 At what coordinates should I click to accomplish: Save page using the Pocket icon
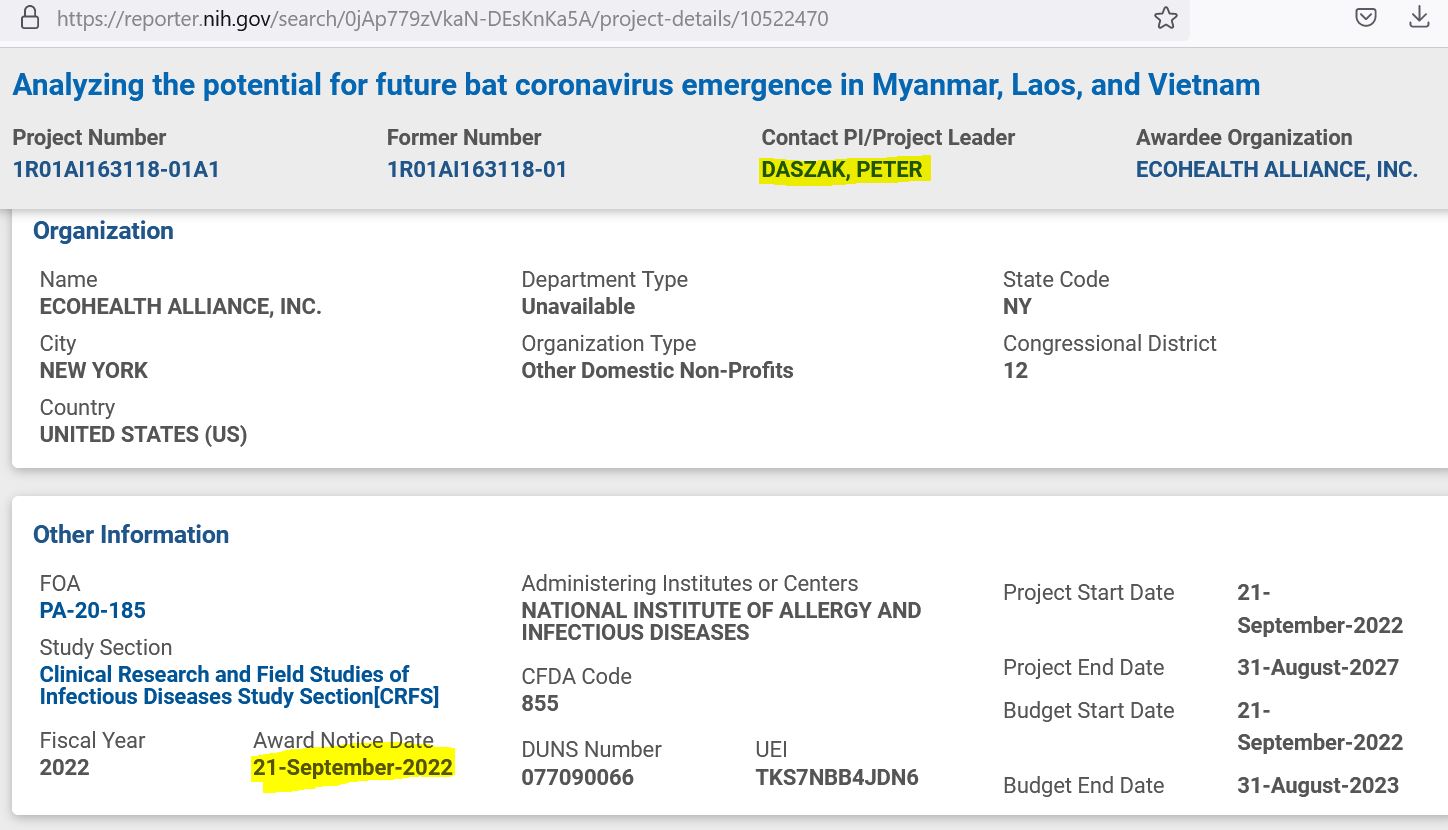pyautogui.click(x=1365, y=17)
